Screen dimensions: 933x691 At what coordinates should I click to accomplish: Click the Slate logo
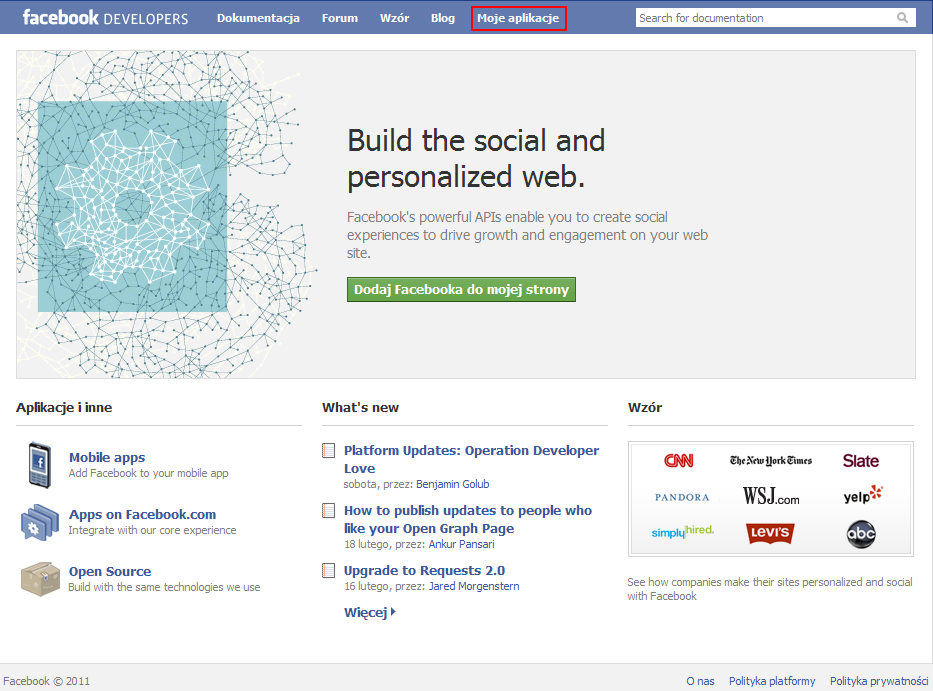click(860, 461)
